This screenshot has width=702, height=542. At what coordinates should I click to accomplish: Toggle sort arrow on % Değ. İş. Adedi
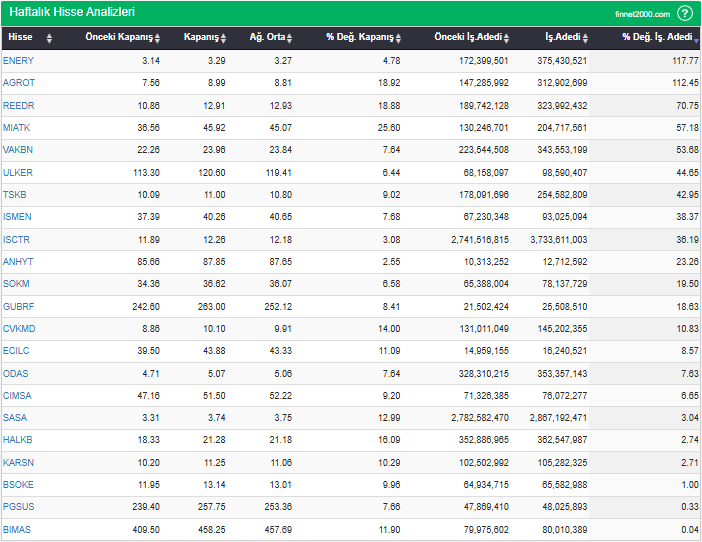point(696,41)
